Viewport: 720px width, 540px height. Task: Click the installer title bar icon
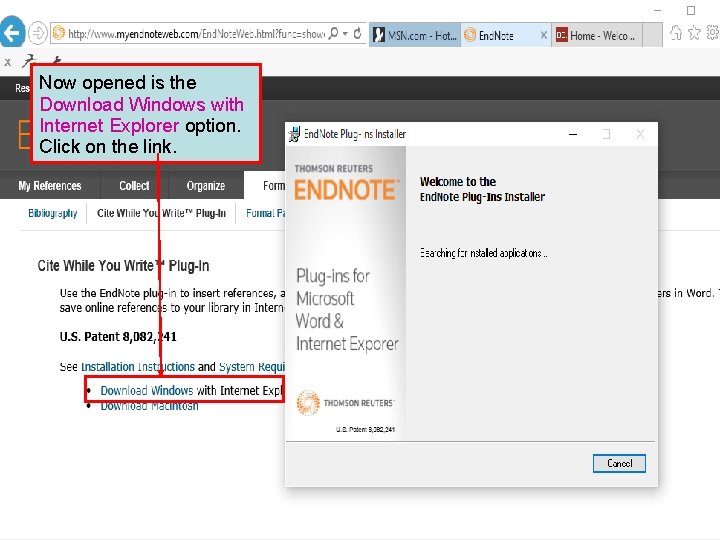point(294,134)
